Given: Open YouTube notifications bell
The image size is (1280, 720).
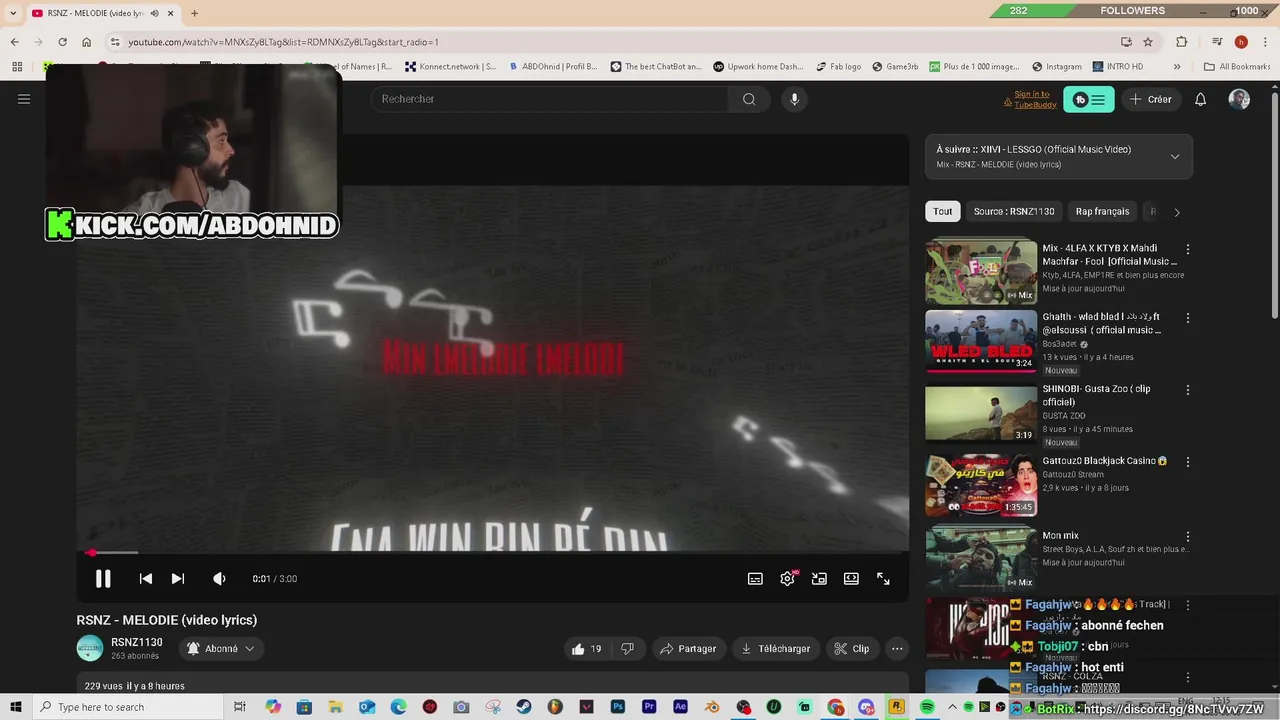Looking at the screenshot, I should pyautogui.click(x=1201, y=99).
